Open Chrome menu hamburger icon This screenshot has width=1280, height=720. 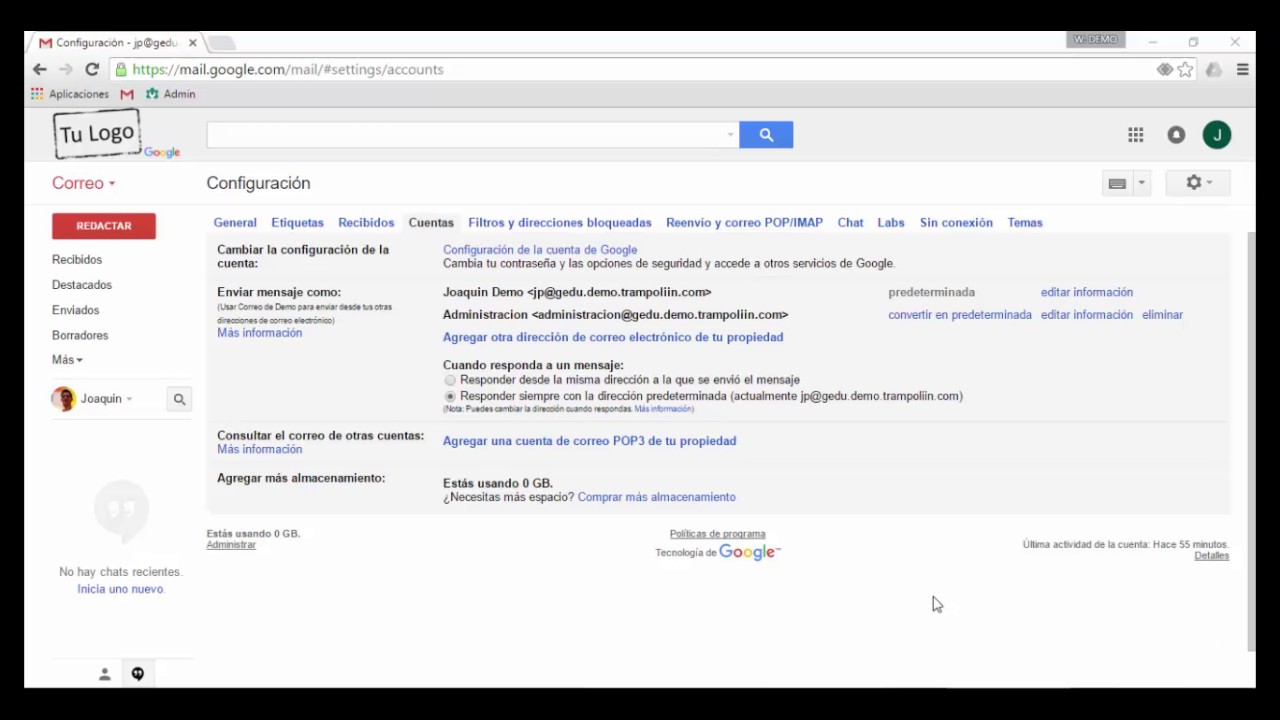tap(1242, 70)
